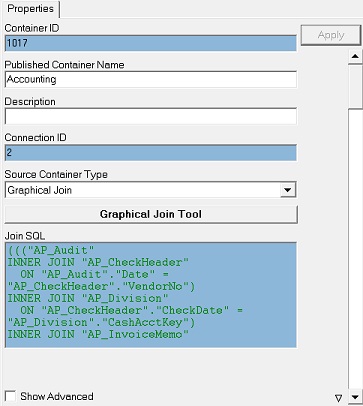
Task: Click the scrollbar down arrow
Action: [355, 397]
